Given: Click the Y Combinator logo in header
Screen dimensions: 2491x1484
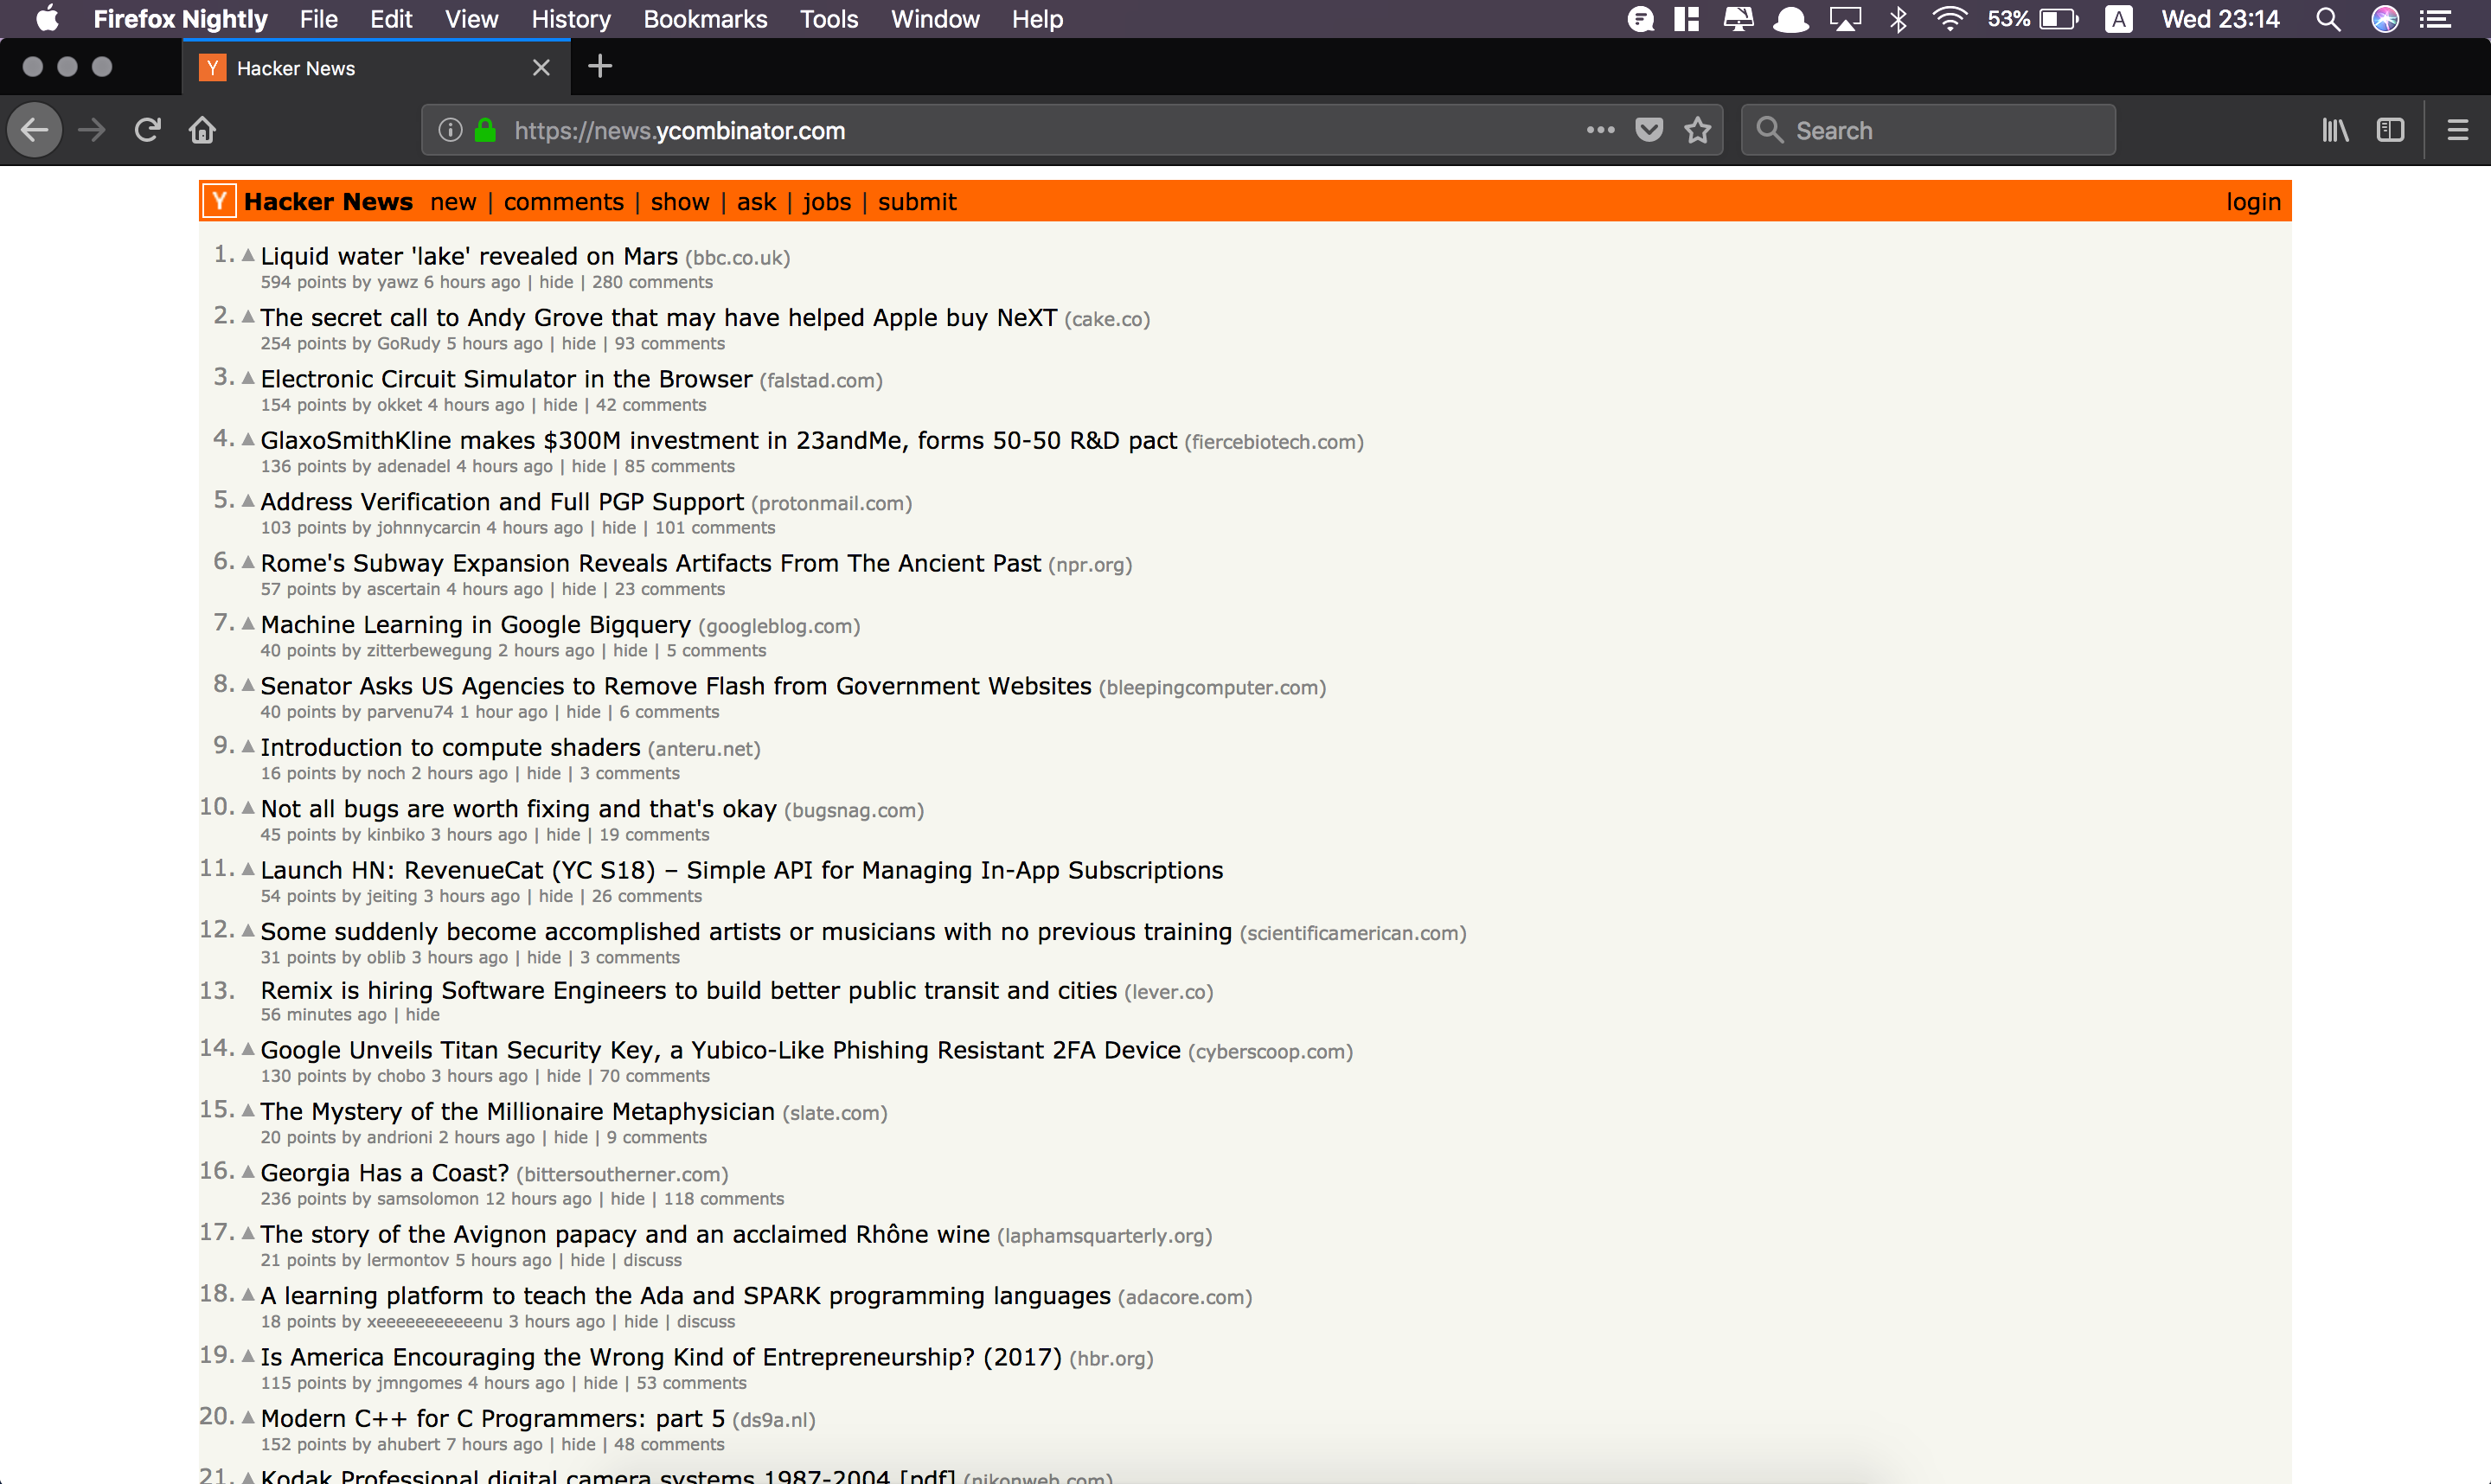Looking at the screenshot, I should tap(220, 201).
